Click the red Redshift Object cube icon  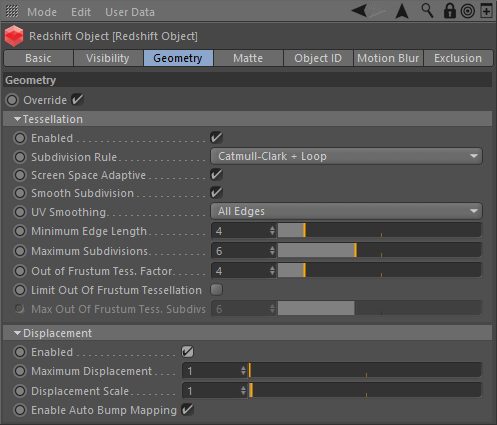coord(14,36)
